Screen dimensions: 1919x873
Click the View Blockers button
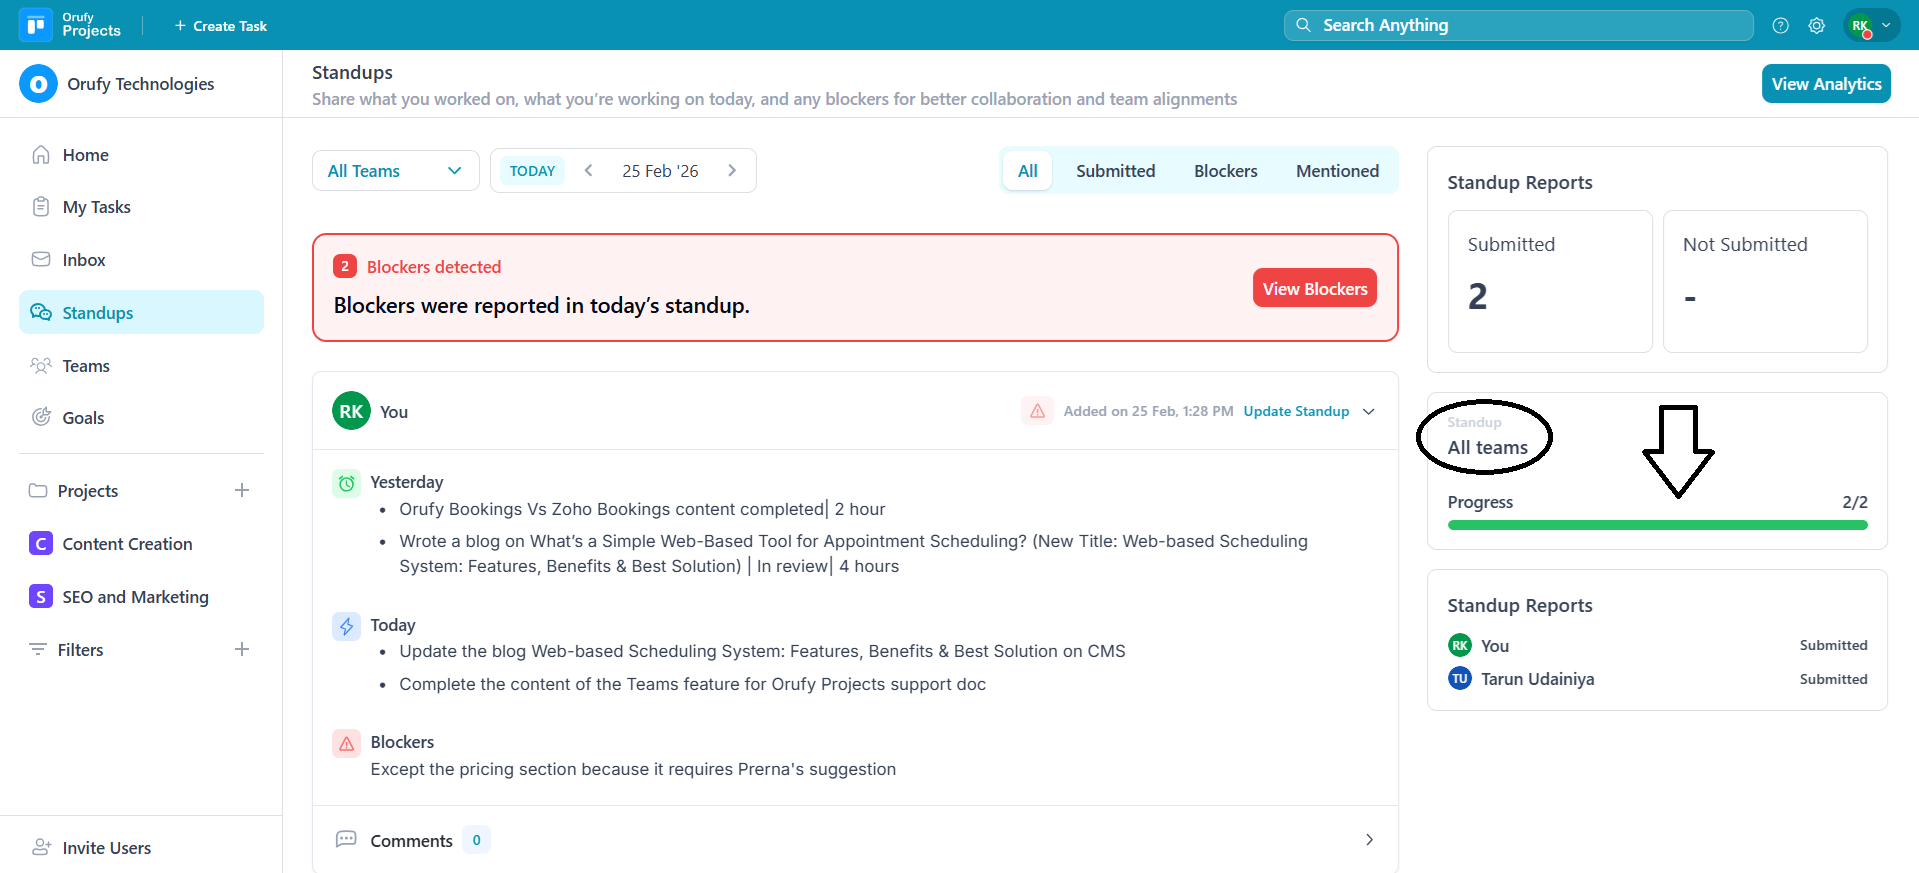(x=1314, y=288)
